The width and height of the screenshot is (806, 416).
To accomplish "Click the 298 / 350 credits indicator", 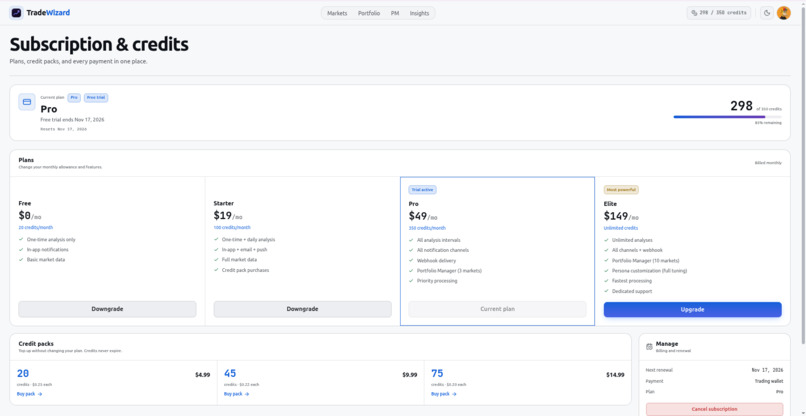I will point(719,13).
